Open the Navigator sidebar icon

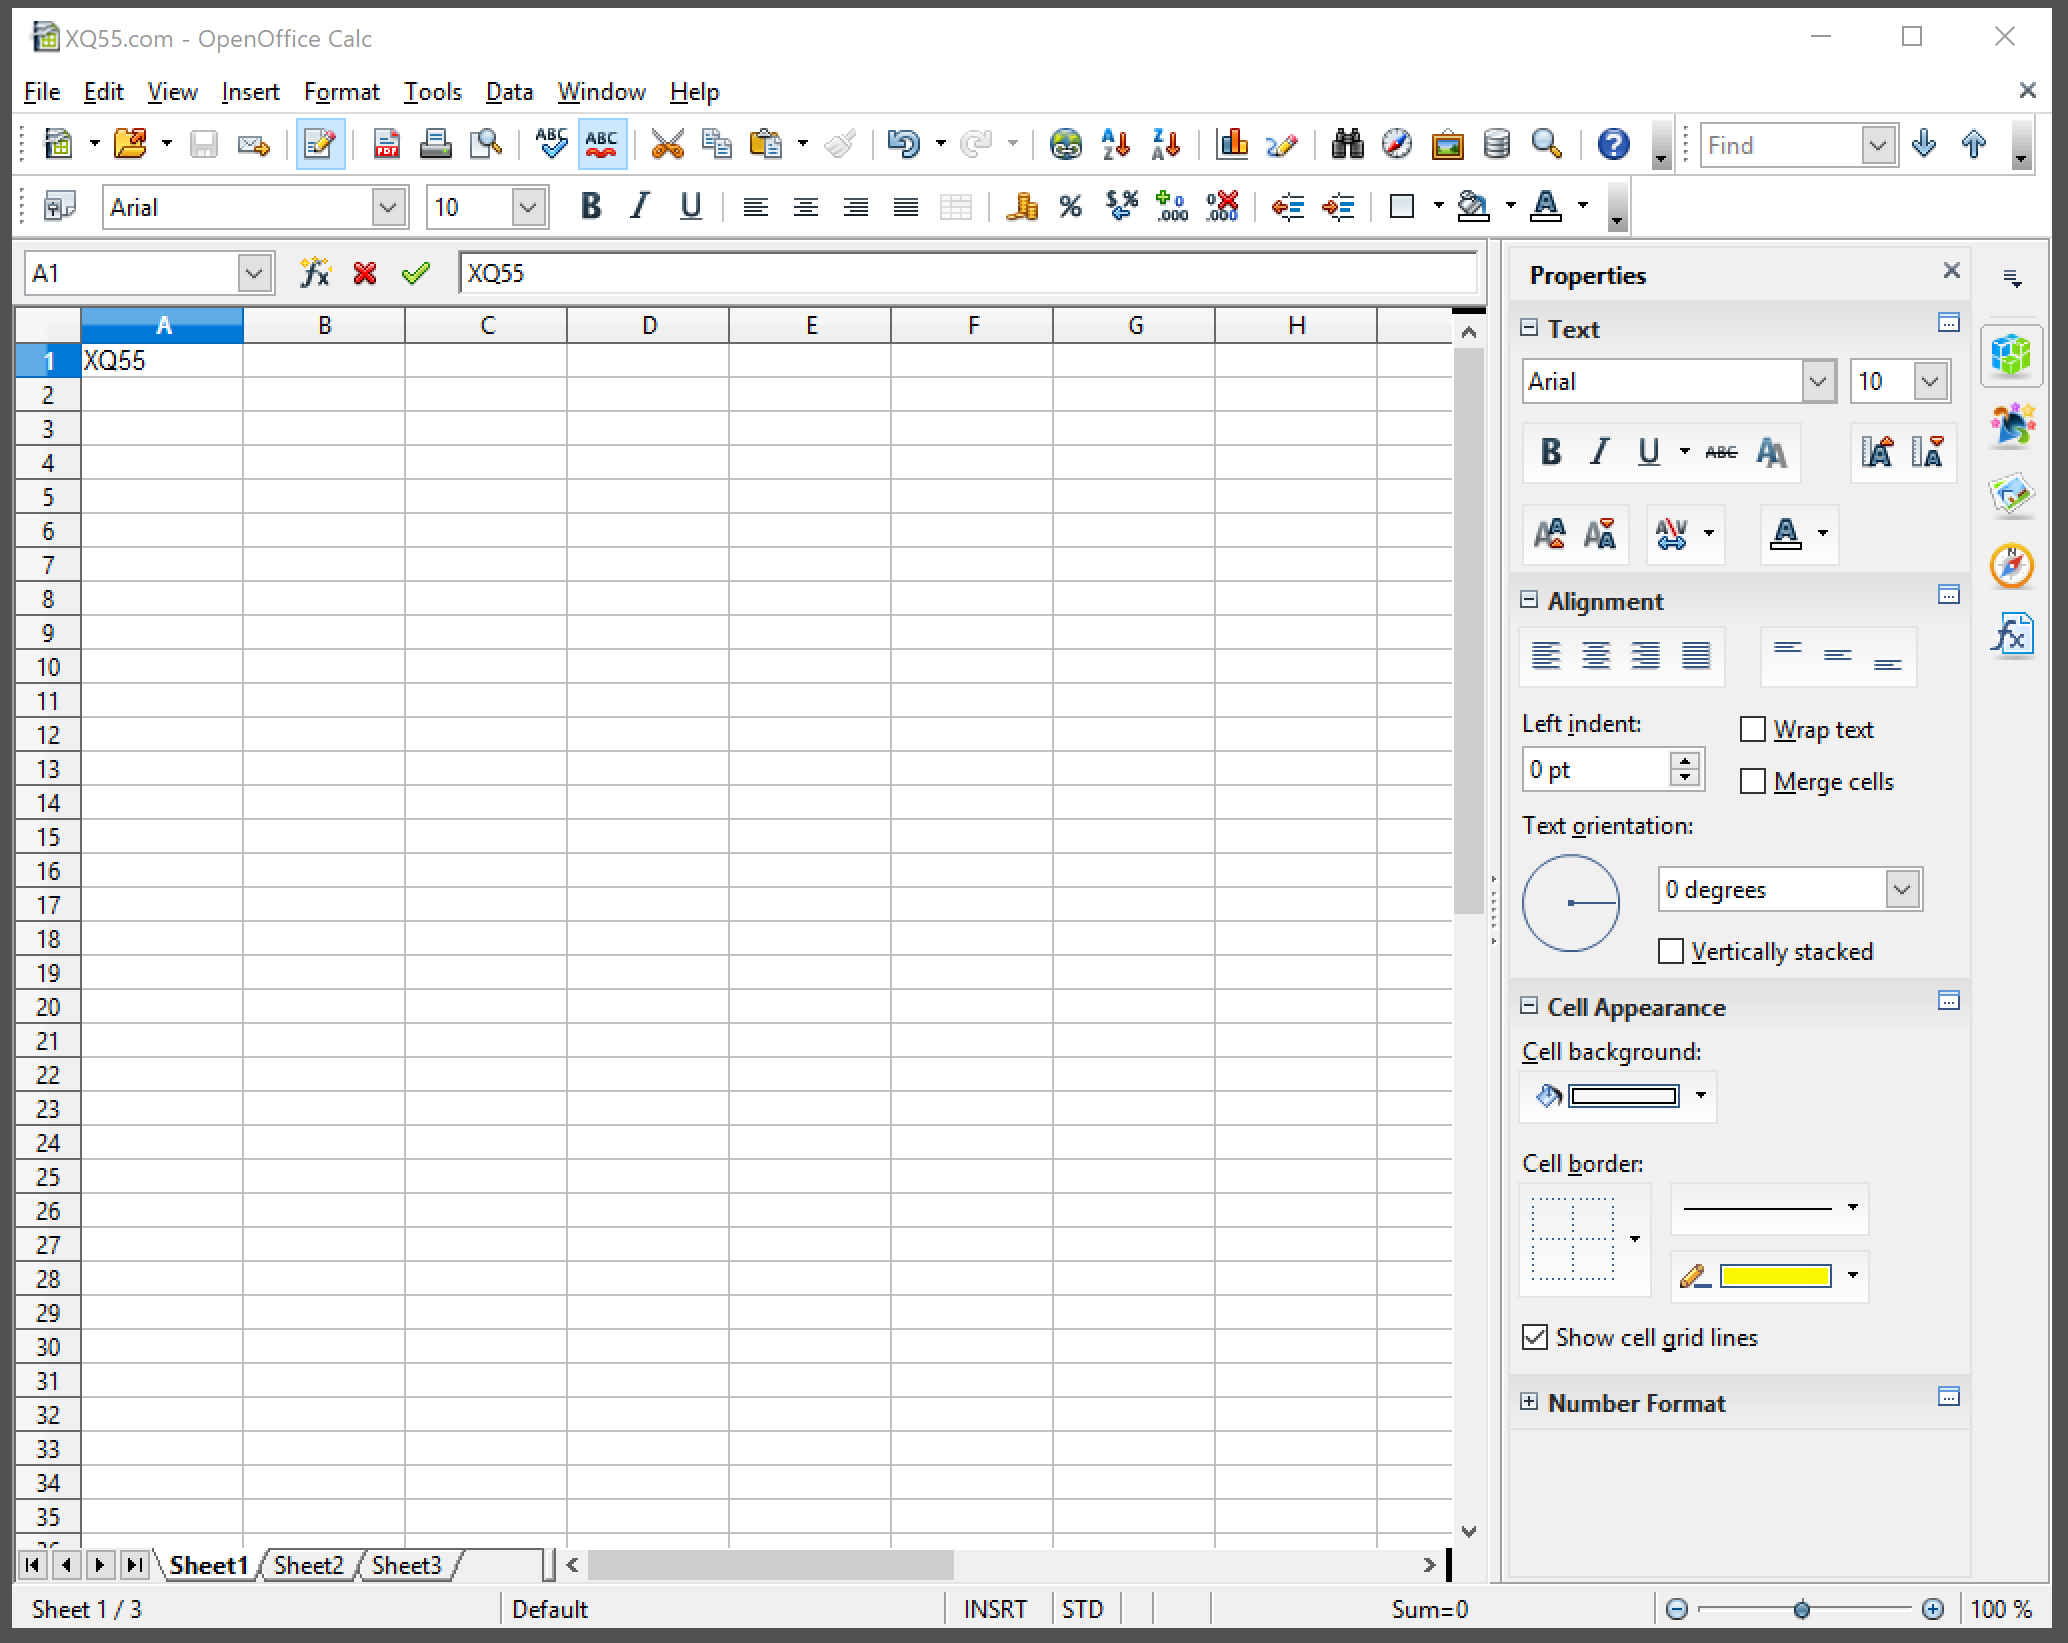point(2011,566)
